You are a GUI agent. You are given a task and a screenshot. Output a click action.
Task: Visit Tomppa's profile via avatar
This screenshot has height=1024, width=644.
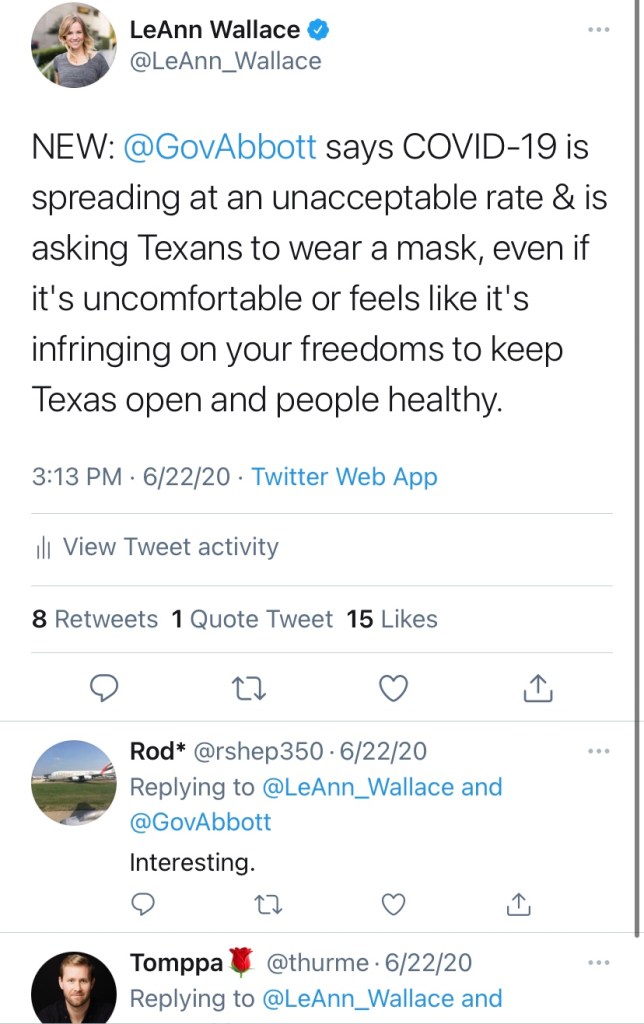(74, 987)
